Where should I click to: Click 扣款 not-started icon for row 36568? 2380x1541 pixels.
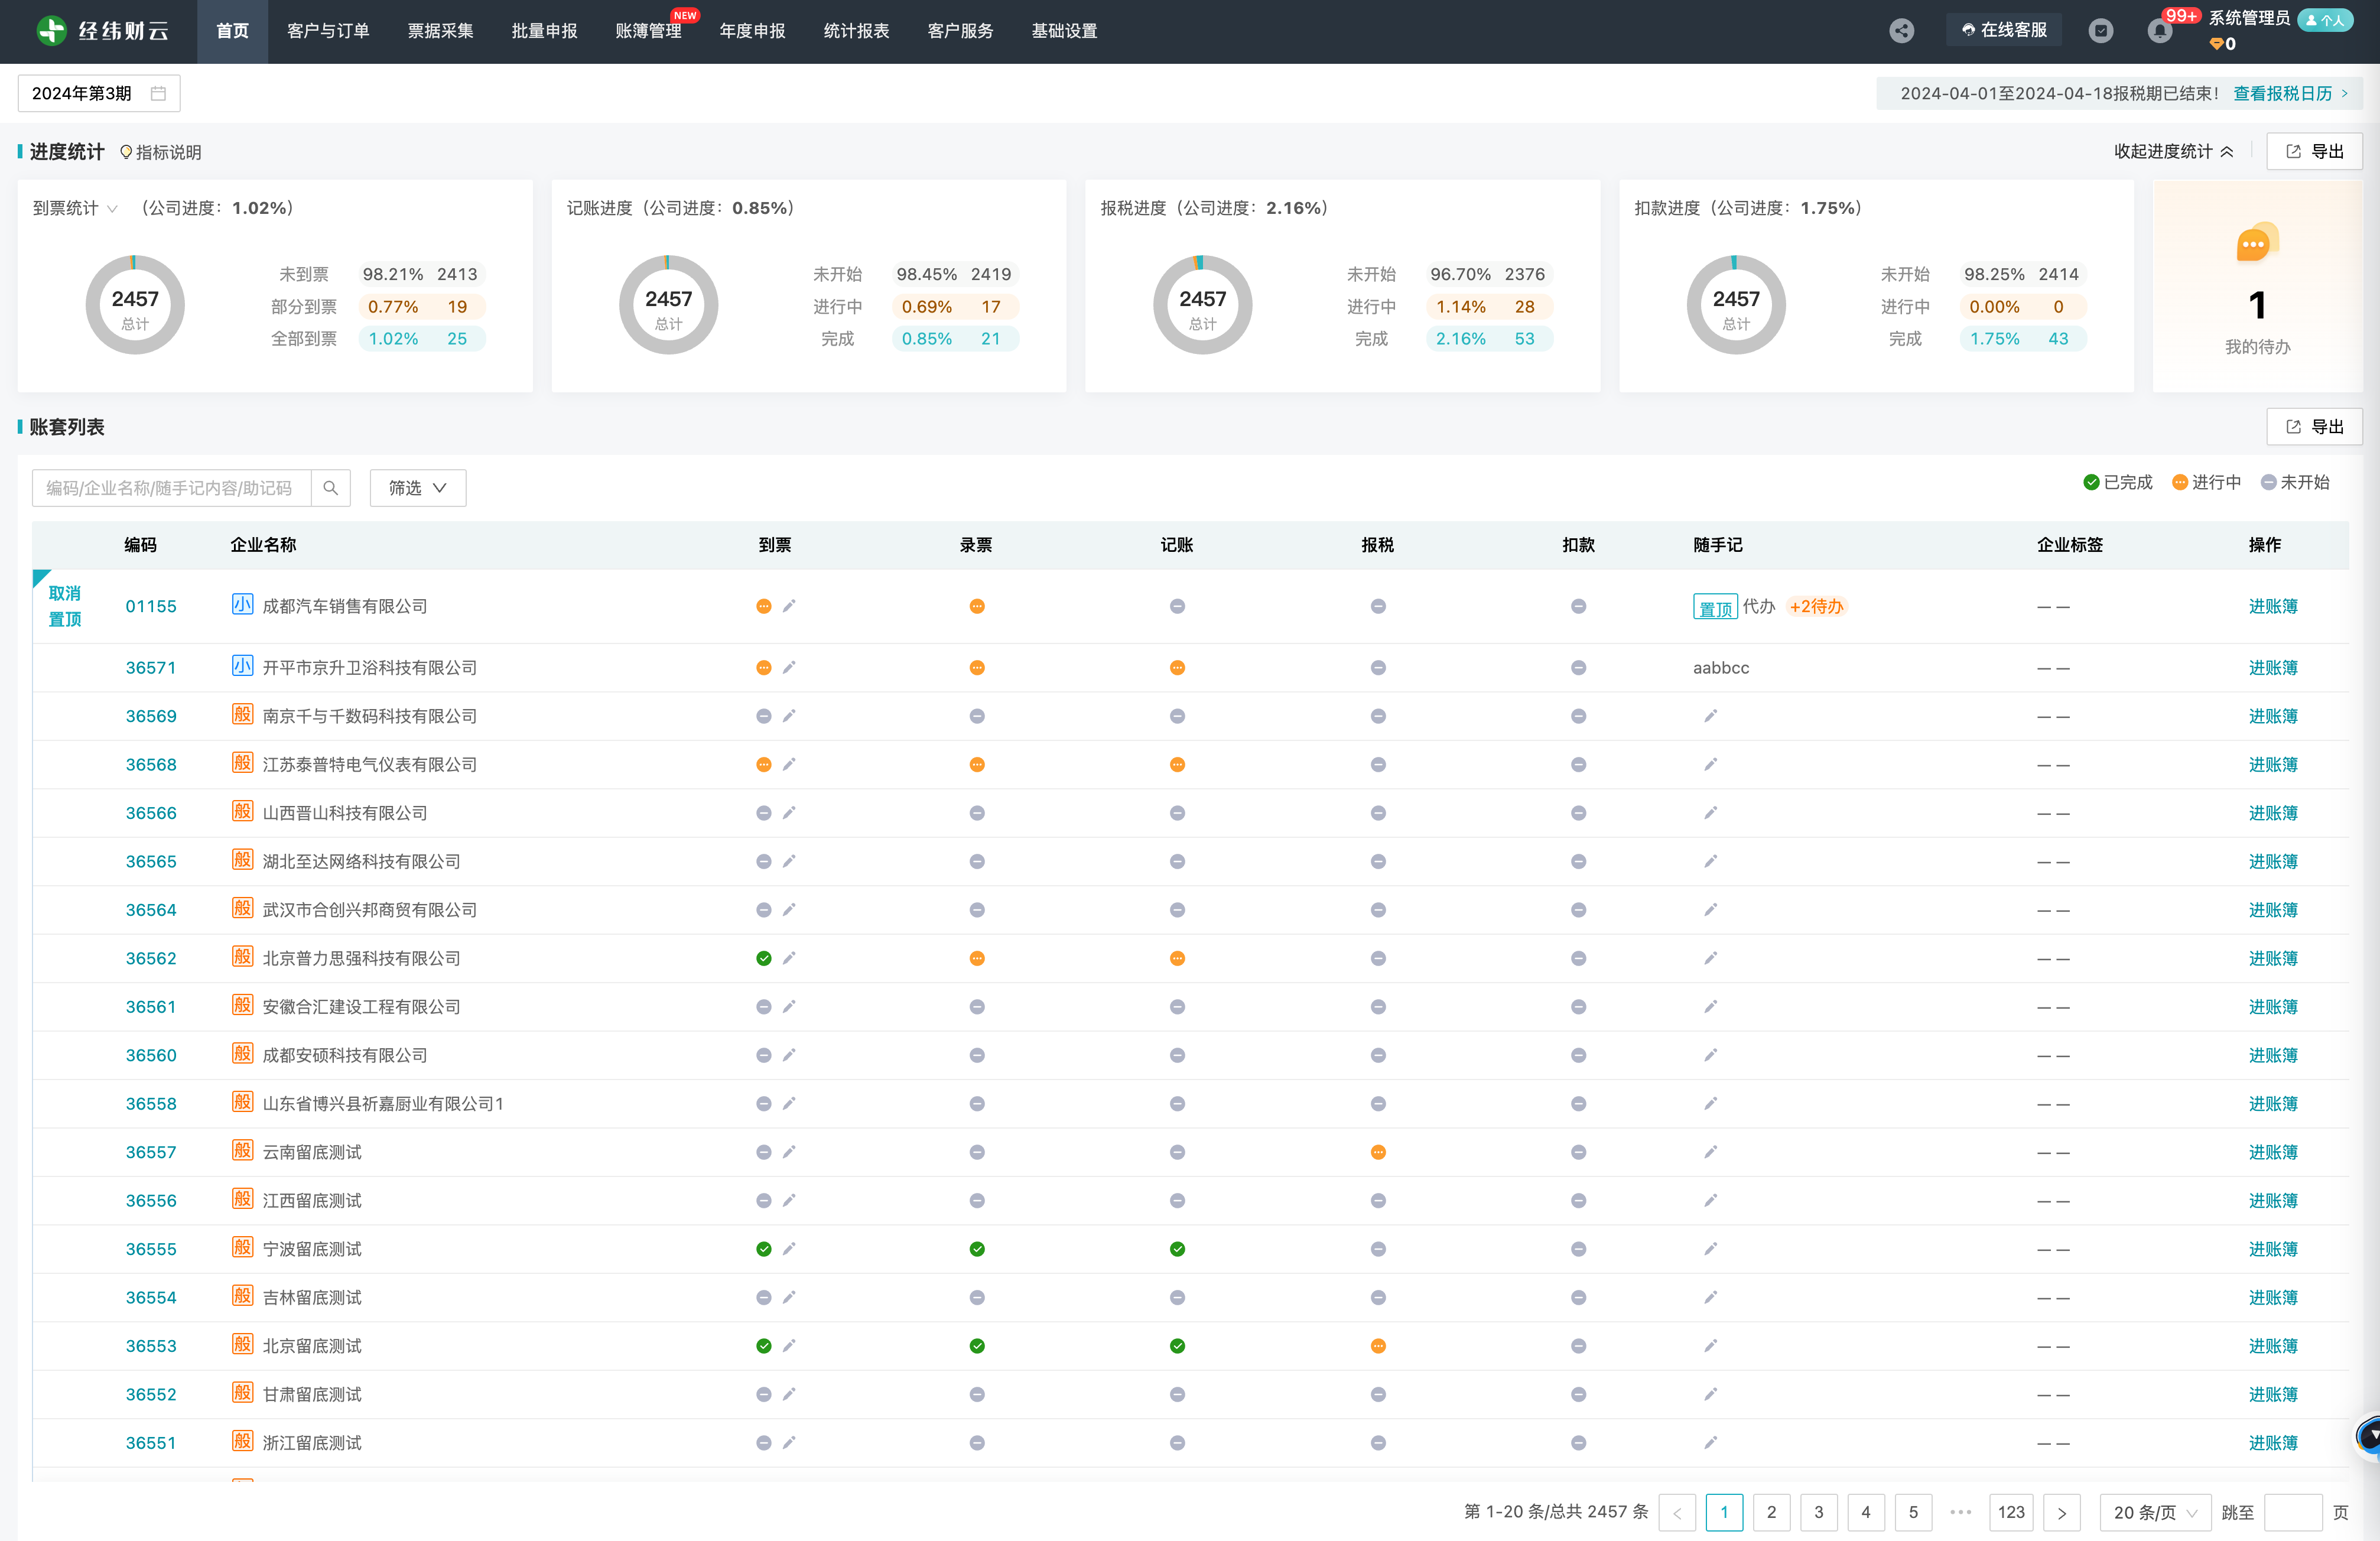pyautogui.click(x=1578, y=765)
